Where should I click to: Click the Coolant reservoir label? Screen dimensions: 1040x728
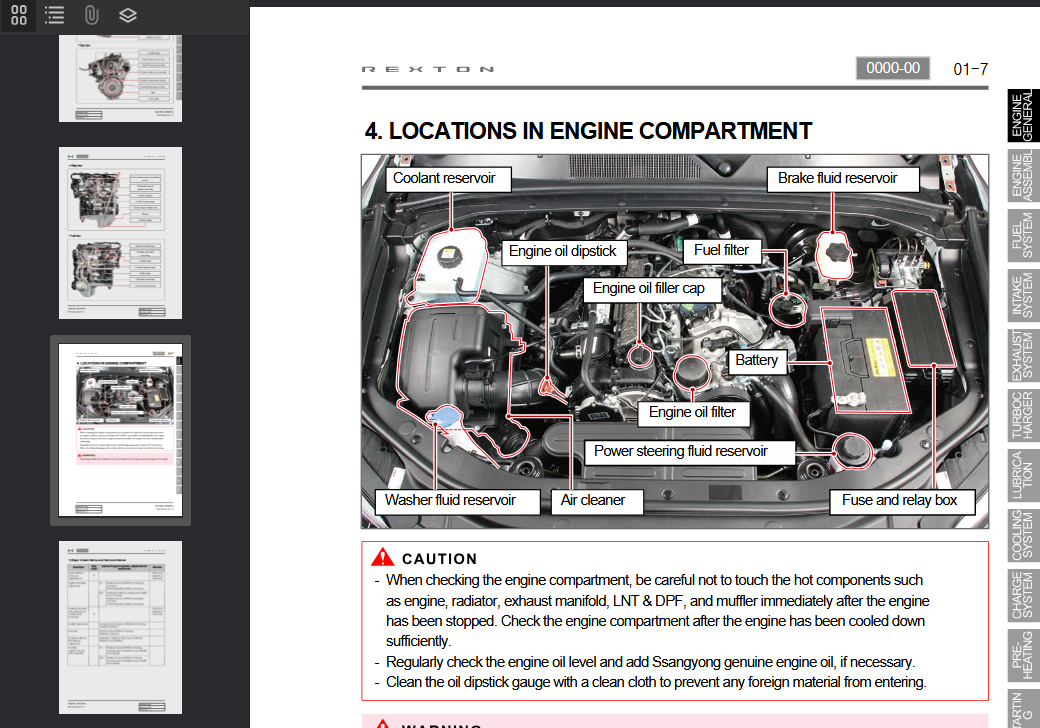point(448,179)
